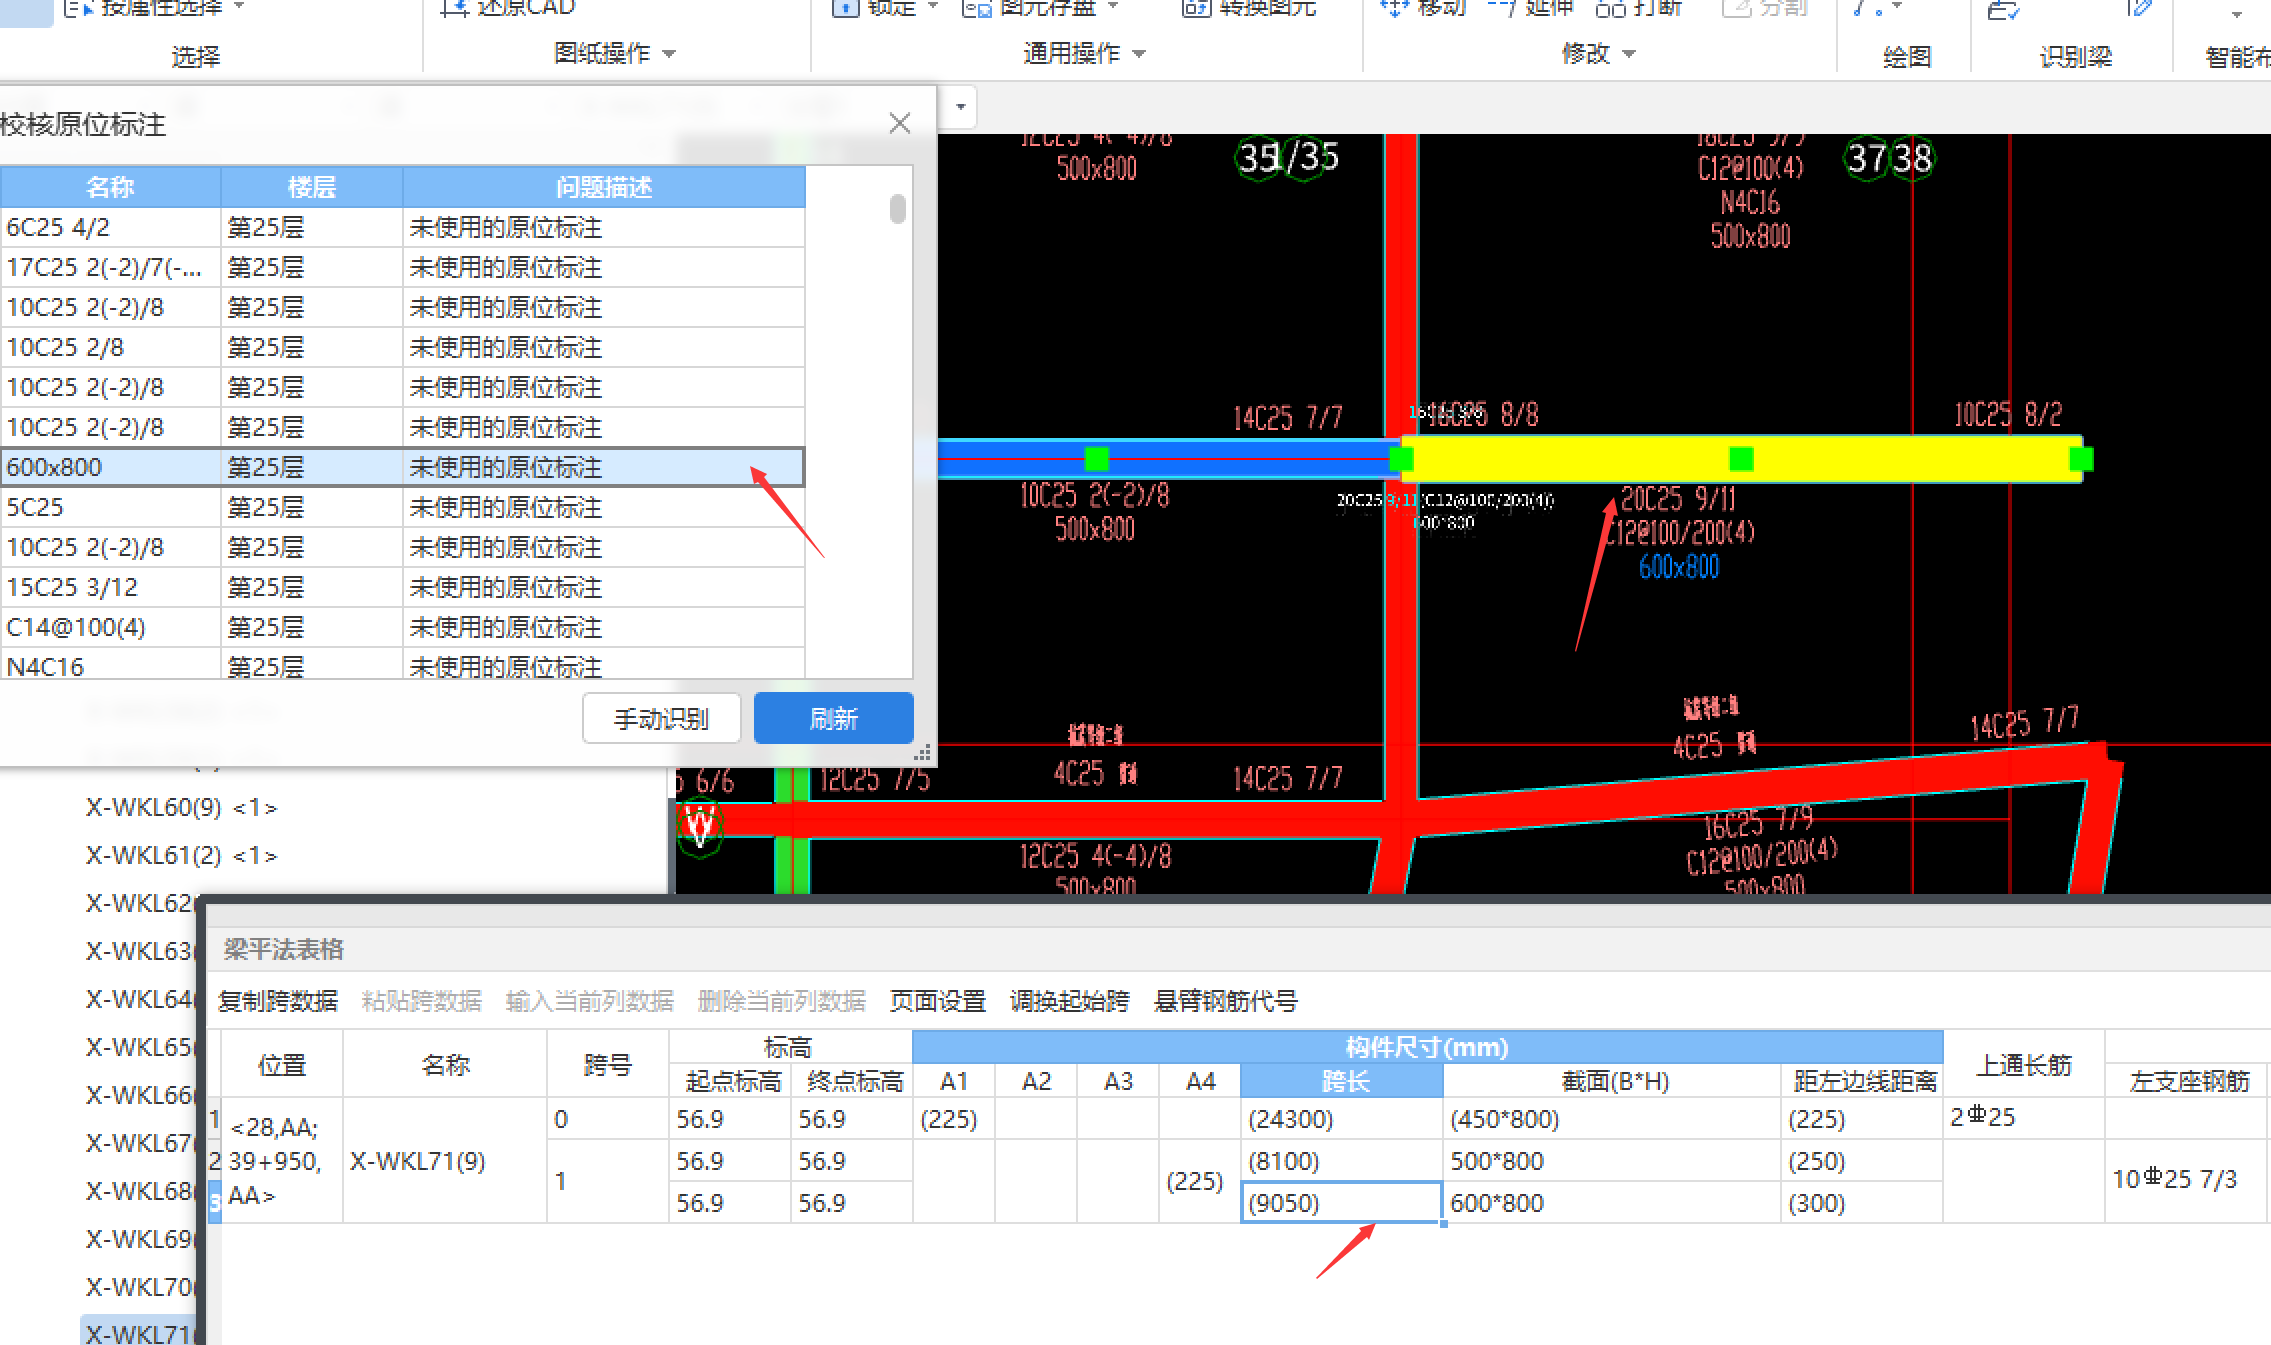
Task: Click the 刷新 button
Action: (x=833, y=718)
